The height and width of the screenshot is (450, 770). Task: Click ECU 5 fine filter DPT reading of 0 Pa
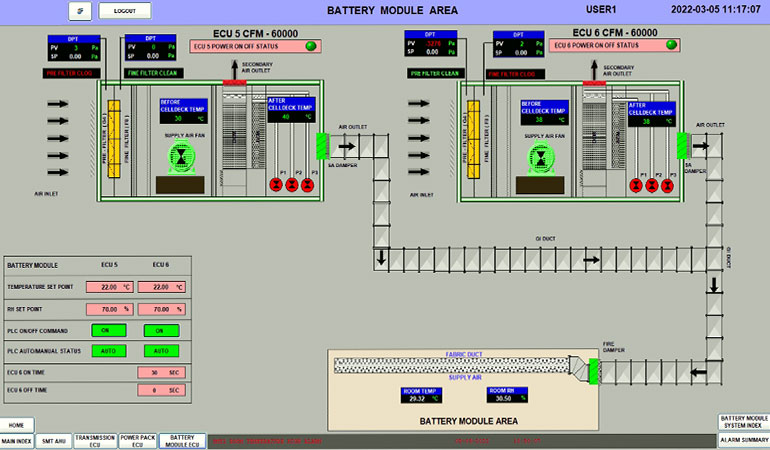[150, 48]
